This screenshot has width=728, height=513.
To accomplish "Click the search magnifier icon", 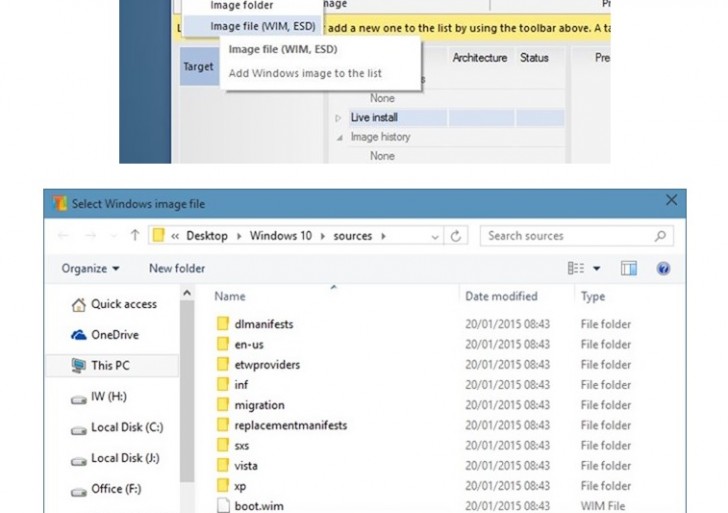I will pyautogui.click(x=660, y=236).
